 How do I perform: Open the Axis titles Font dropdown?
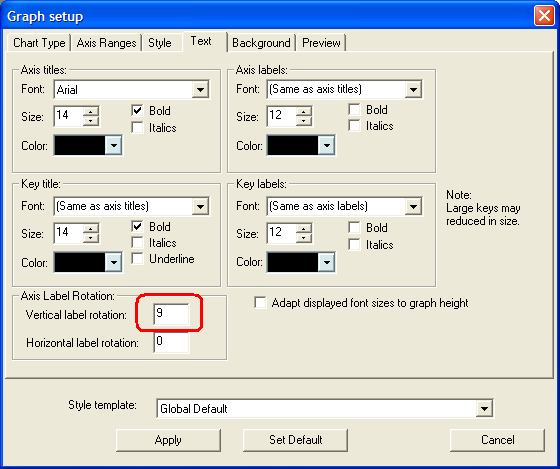click(200, 89)
